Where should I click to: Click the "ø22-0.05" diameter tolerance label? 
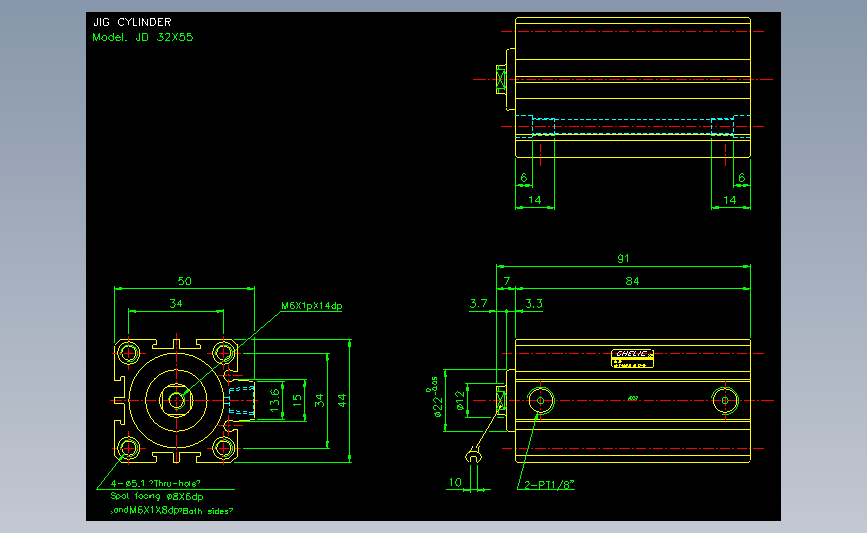[x=435, y=396]
